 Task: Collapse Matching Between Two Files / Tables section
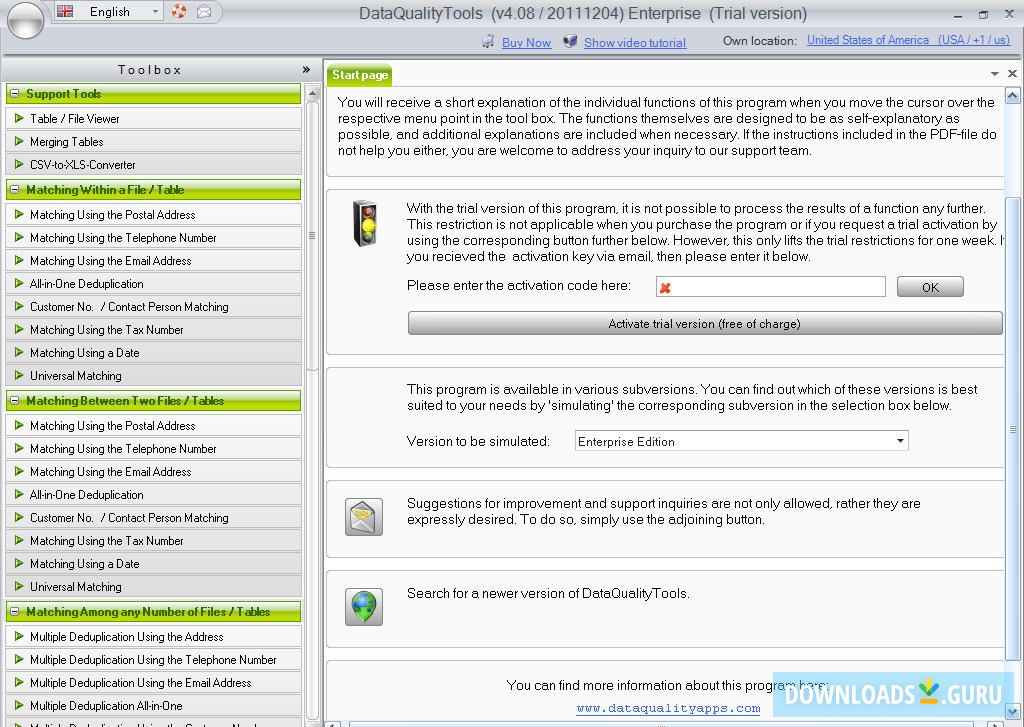(x=15, y=400)
